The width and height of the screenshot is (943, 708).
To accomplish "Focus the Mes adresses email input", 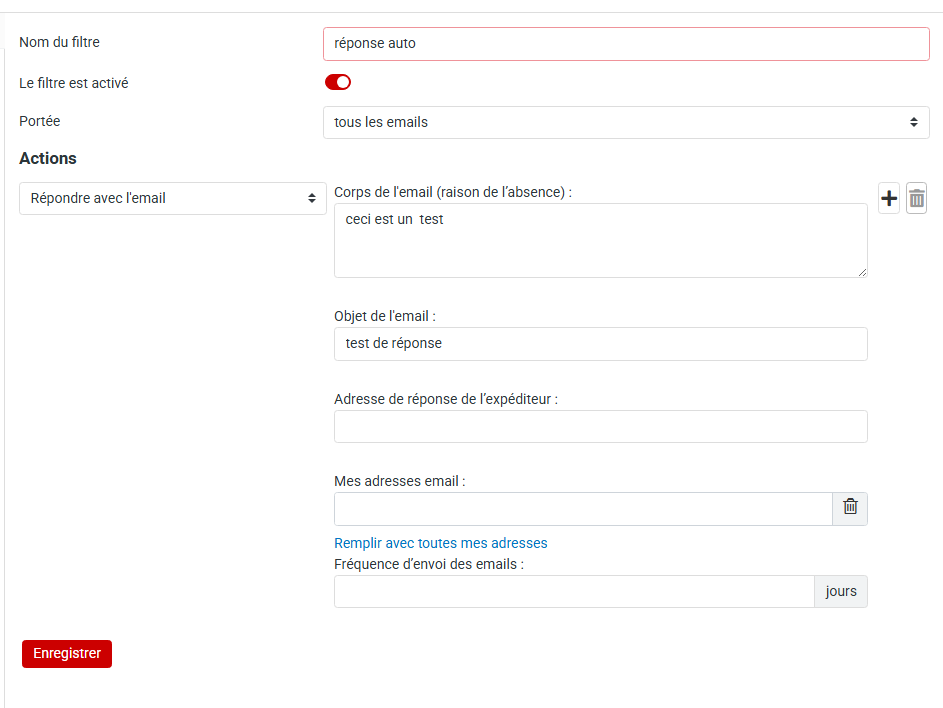I will (583, 508).
